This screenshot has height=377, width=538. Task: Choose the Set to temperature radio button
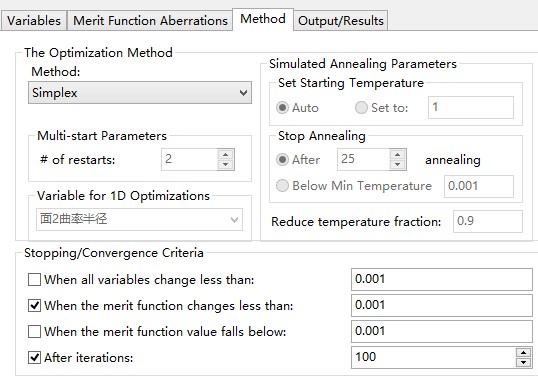point(361,108)
